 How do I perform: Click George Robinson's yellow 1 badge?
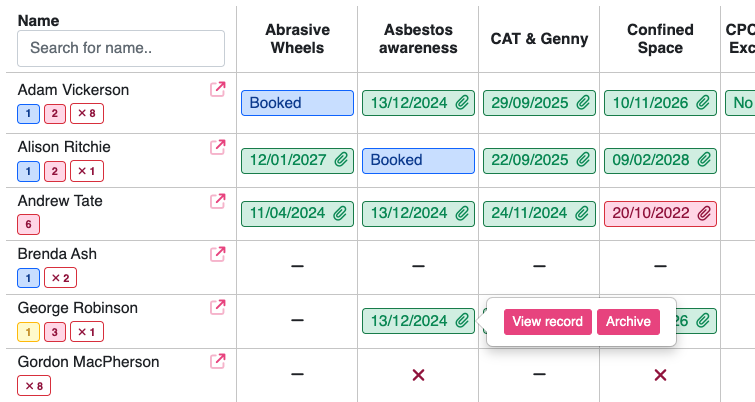click(x=29, y=332)
